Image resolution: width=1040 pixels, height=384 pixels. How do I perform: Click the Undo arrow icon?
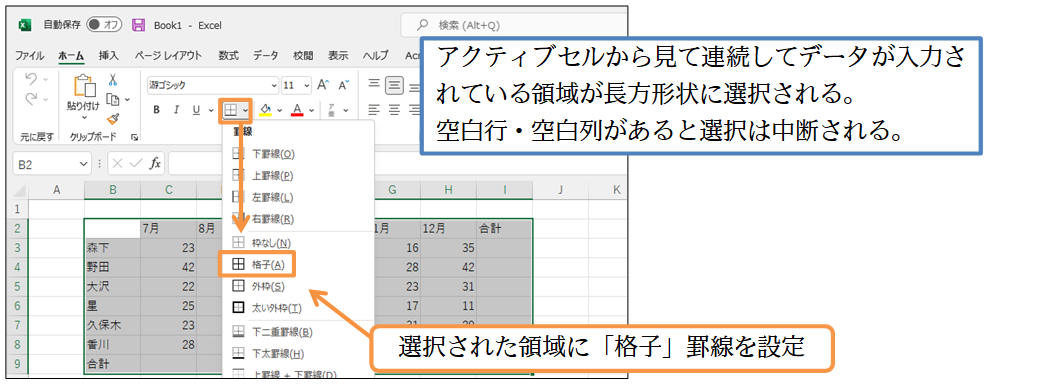click(31, 79)
